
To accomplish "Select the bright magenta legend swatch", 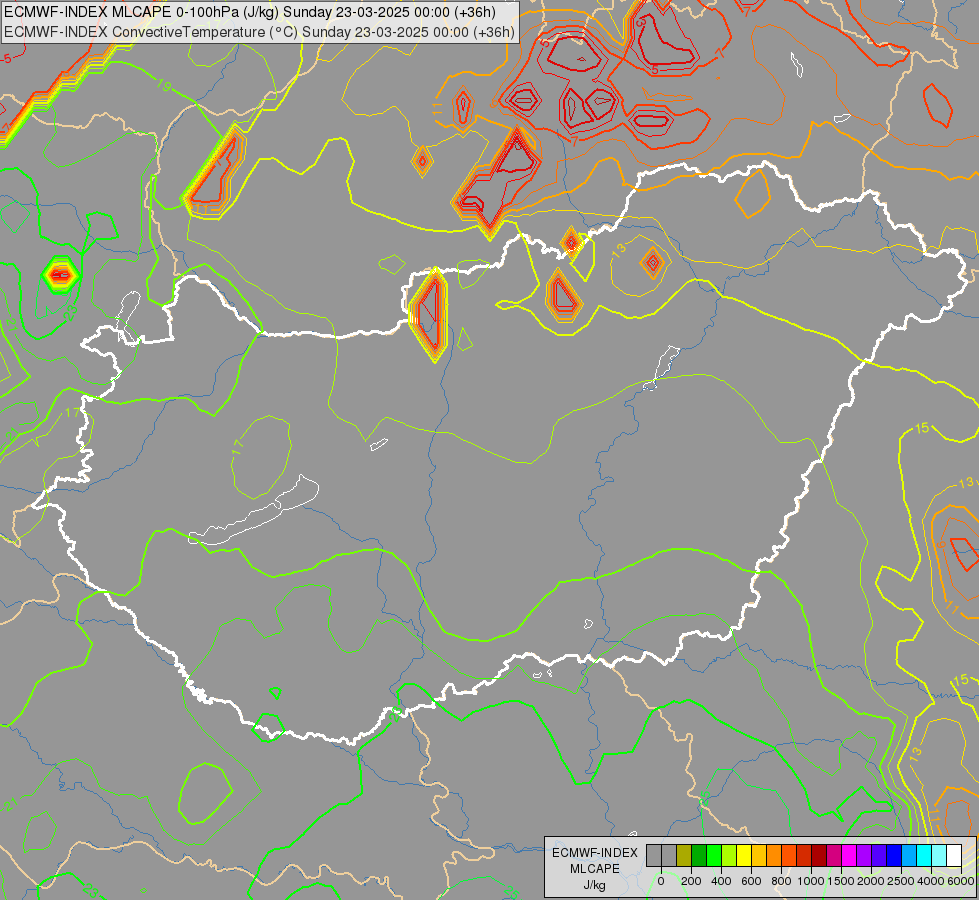I will [850, 855].
